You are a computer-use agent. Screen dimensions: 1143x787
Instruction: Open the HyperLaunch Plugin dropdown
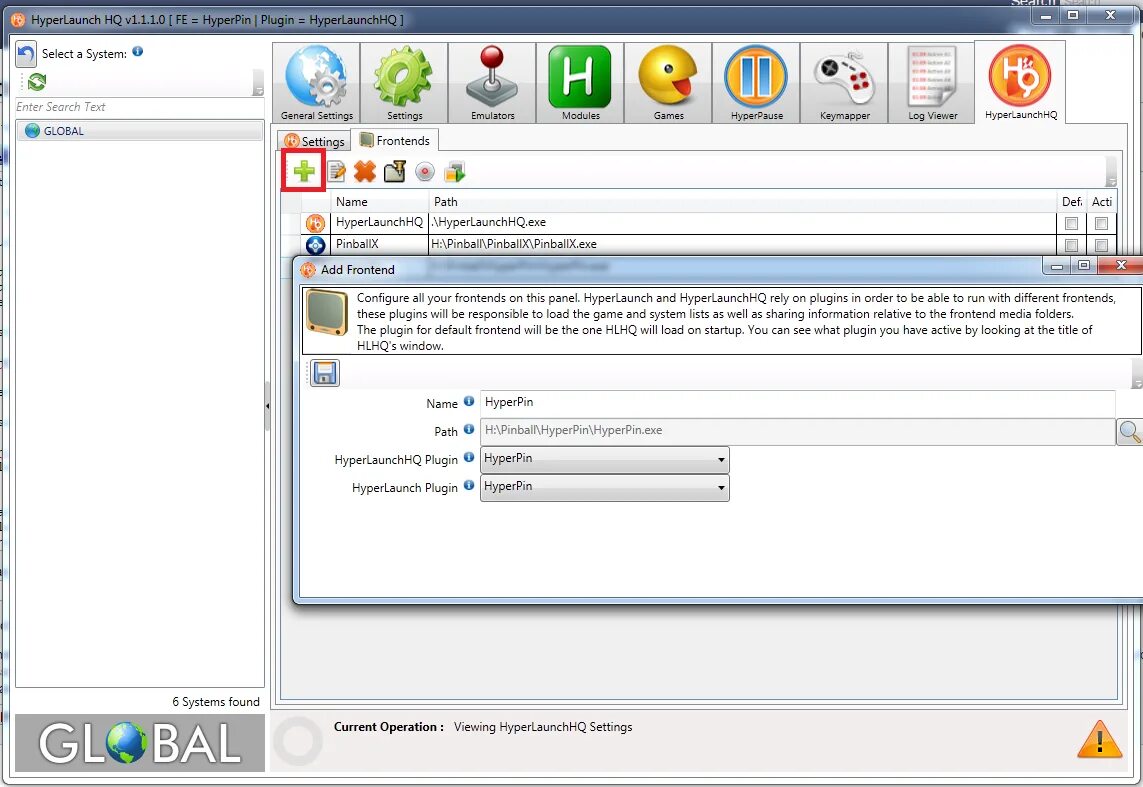coord(604,487)
